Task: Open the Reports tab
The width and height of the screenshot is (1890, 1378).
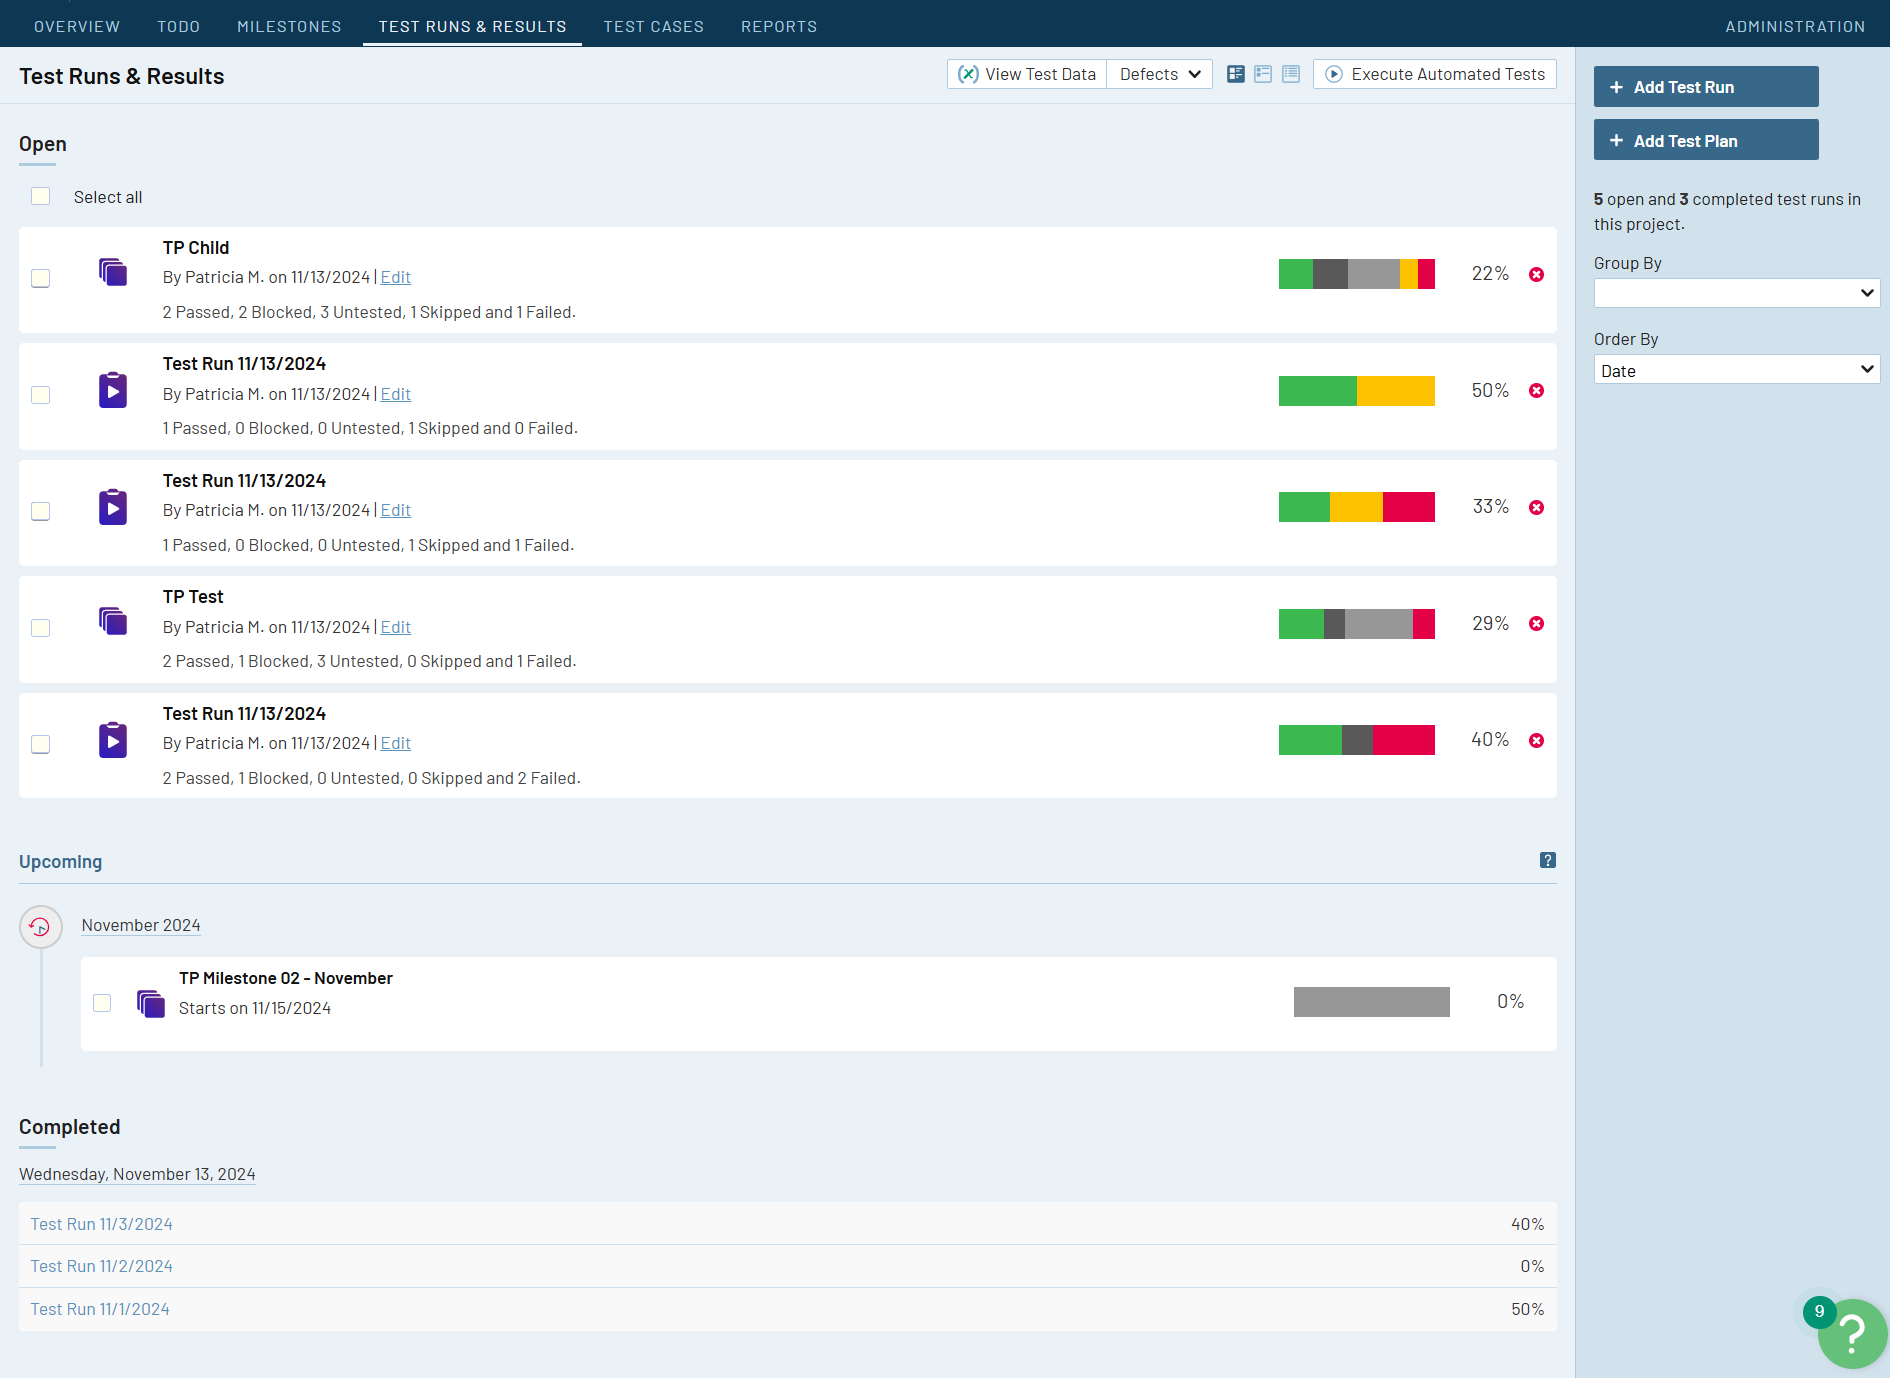Action: pyautogui.click(x=778, y=26)
